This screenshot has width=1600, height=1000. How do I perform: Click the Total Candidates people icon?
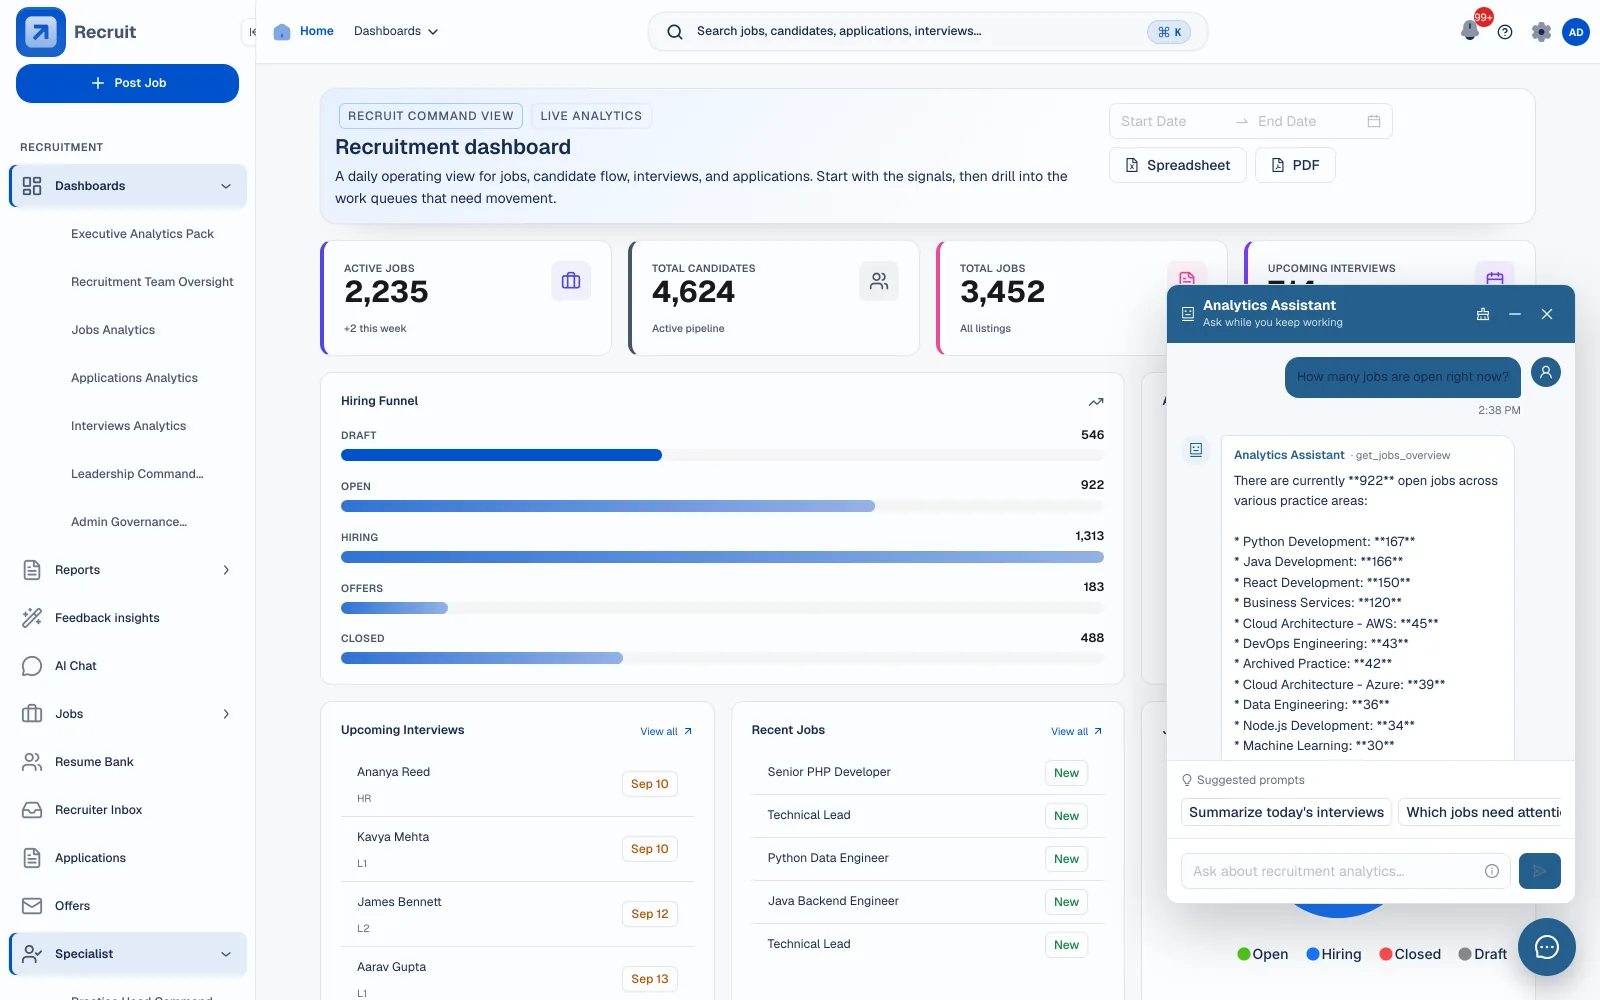click(879, 281)
